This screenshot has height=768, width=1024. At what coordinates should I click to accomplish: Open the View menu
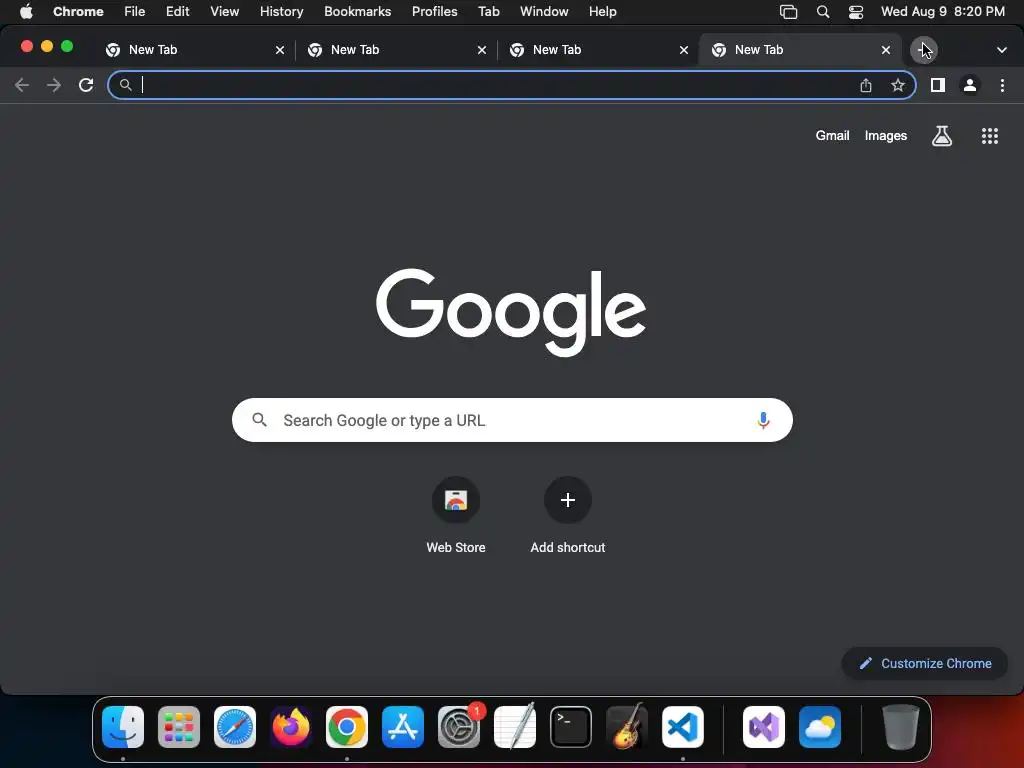[225, 12]
